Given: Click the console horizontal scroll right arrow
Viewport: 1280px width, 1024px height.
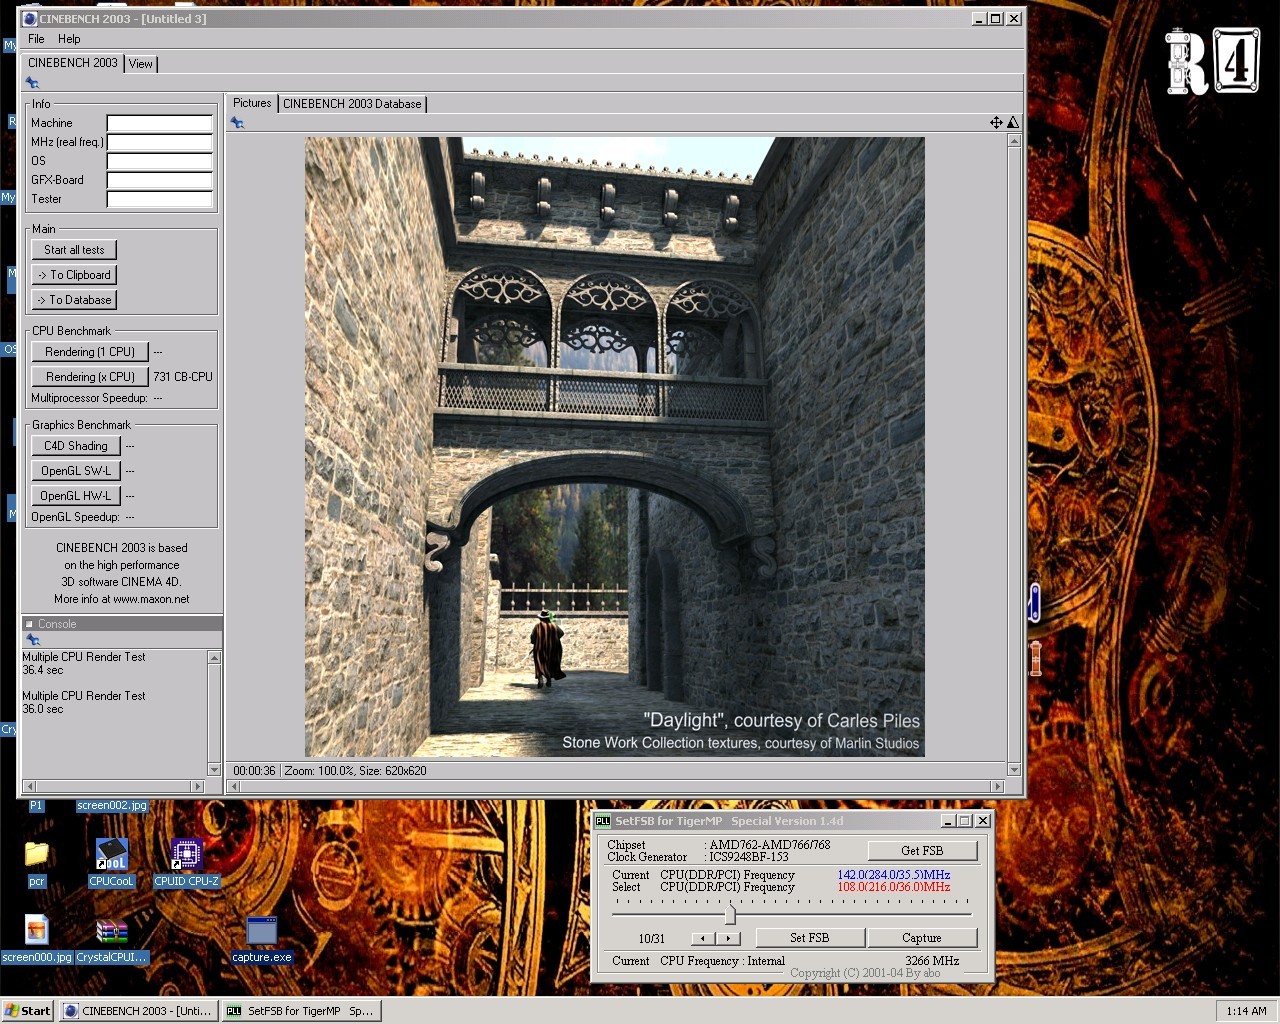Looking at the screenshot, I should point(197,786).
